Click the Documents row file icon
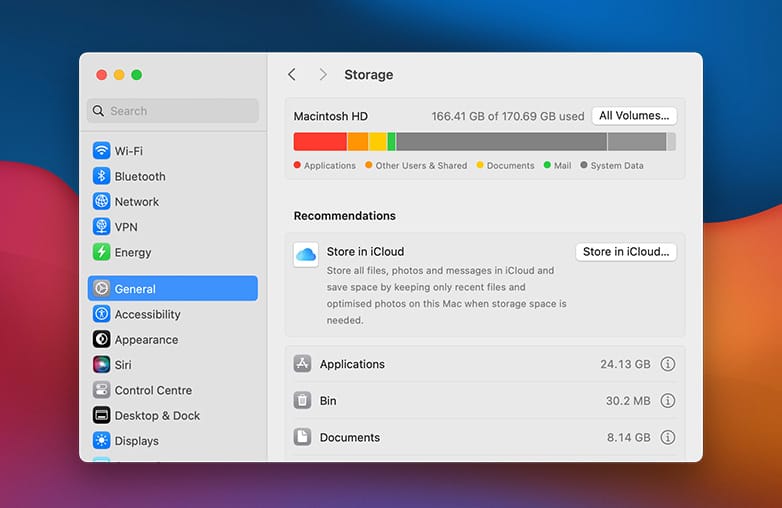Image resolution: width=782 pixels, height=508 pixels. [x=302, y=437]
